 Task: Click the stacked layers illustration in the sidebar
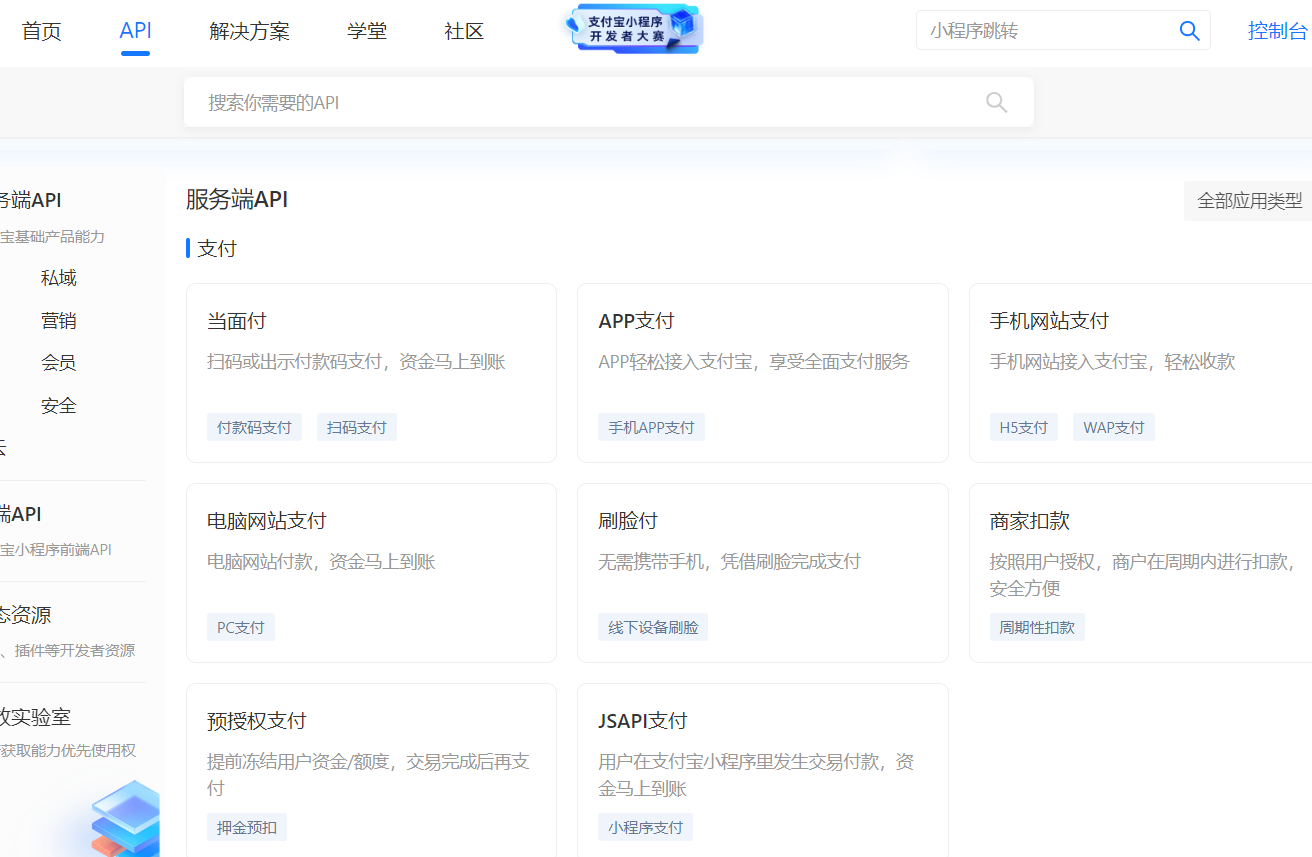pyautogui.click(x=125, y=818)
